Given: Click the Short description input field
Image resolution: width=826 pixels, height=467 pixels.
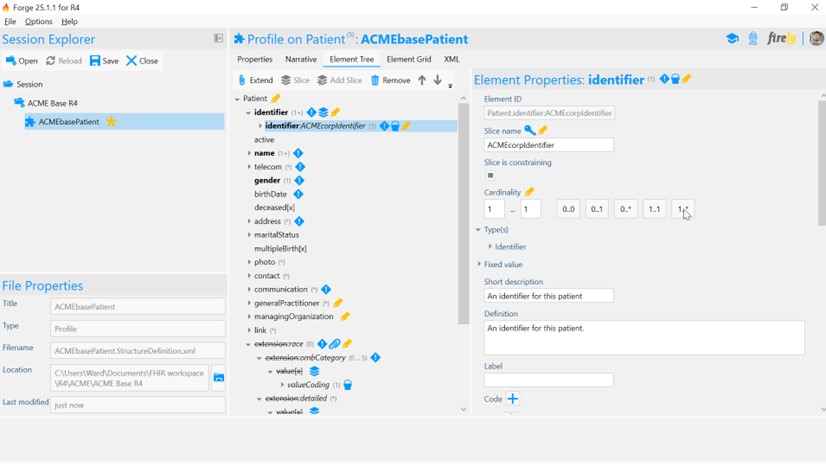Looking at the screenshot, I should [549, 296].
